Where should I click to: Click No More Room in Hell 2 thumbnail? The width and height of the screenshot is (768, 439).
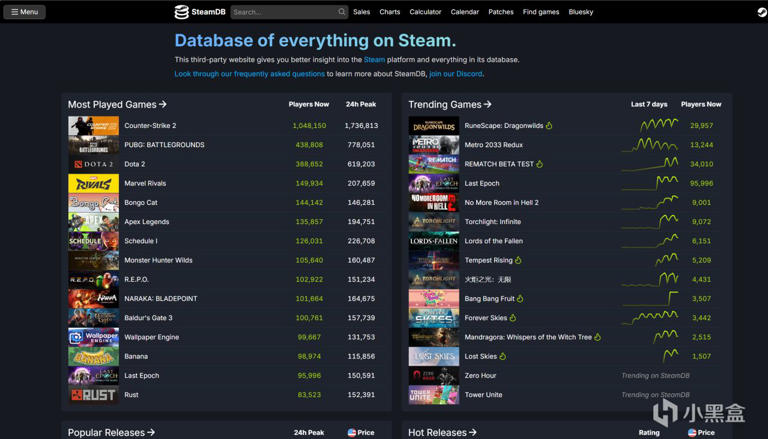click(x=434, y=202)
